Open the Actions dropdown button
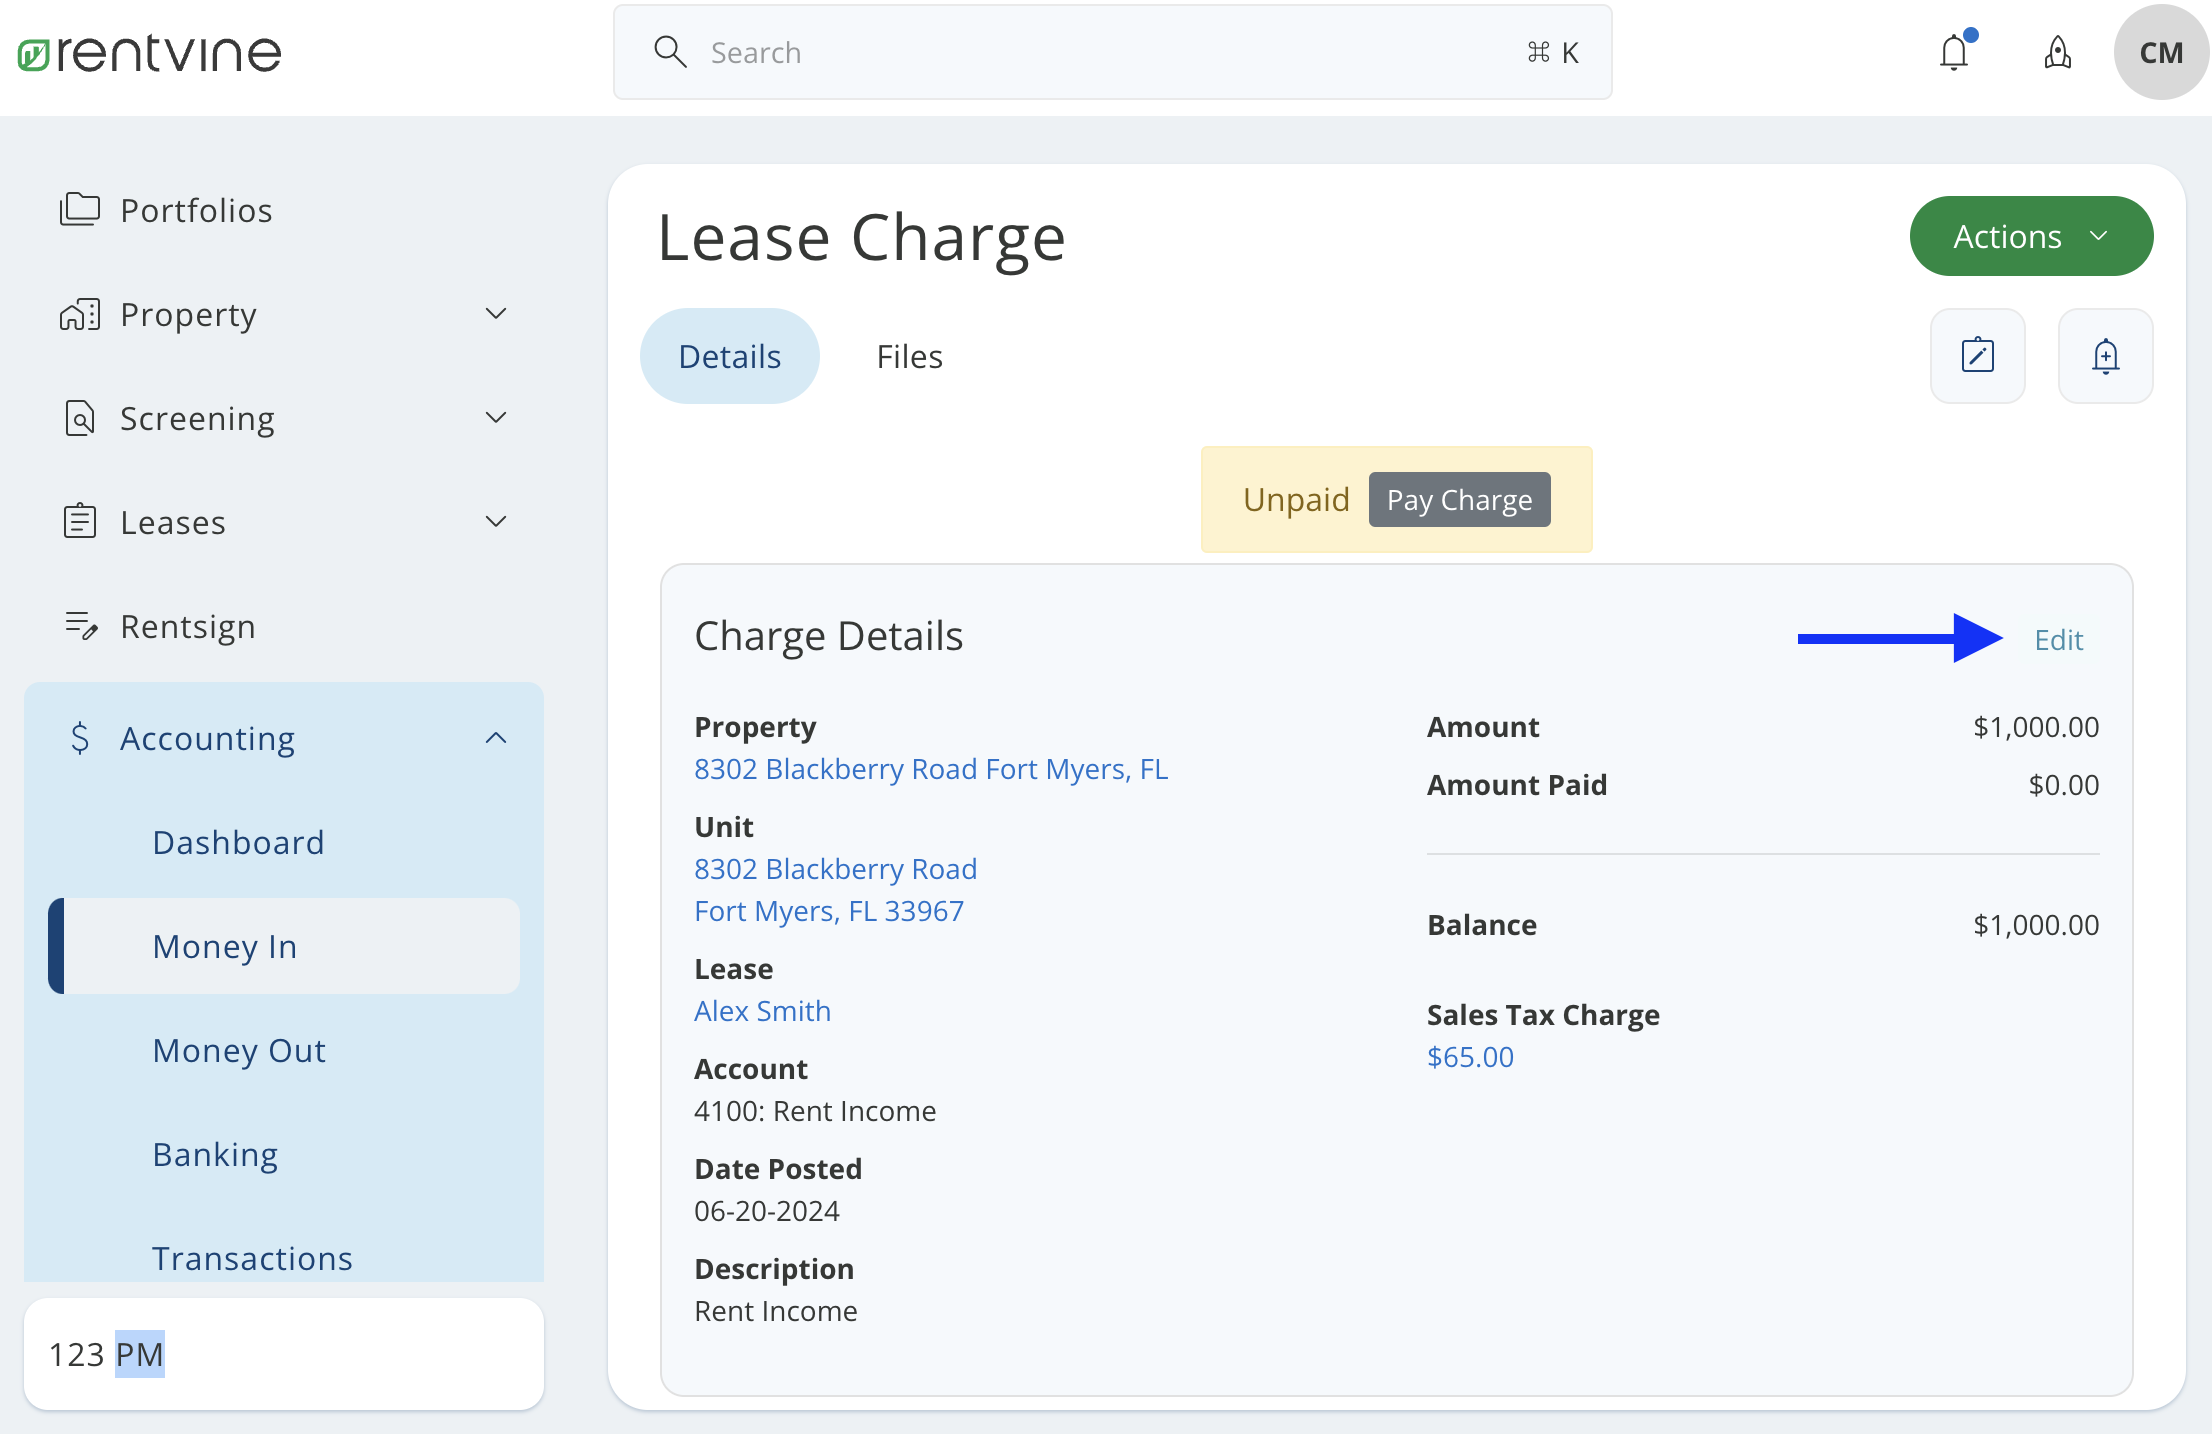Screen dimensions: 2212x1434 [2031, 236]
